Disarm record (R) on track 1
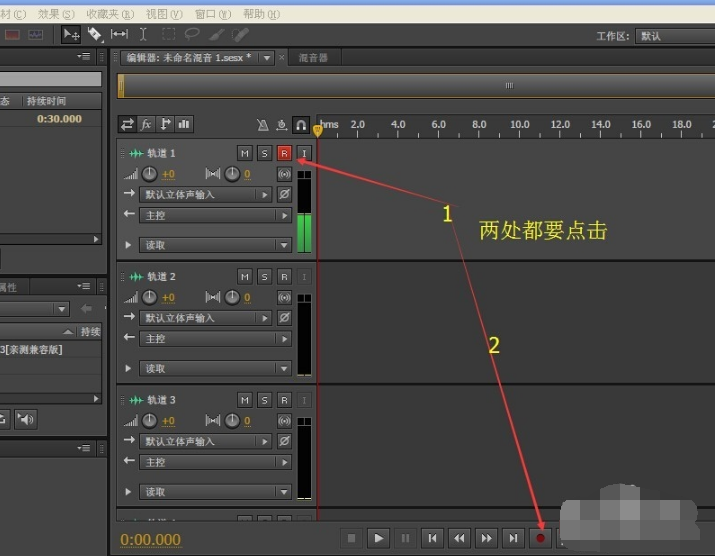715x556 pixels. 284,153
